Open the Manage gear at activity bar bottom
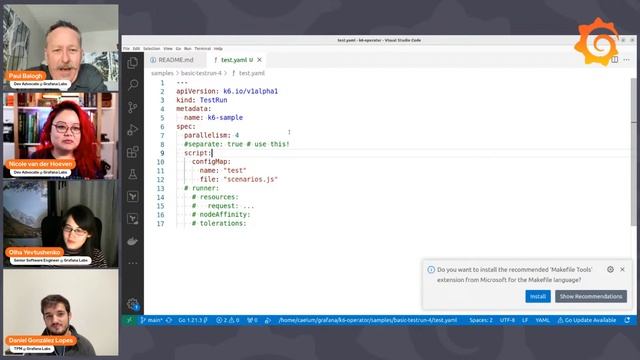Screen dimensions: 640x360 click(x=133, y=304)
